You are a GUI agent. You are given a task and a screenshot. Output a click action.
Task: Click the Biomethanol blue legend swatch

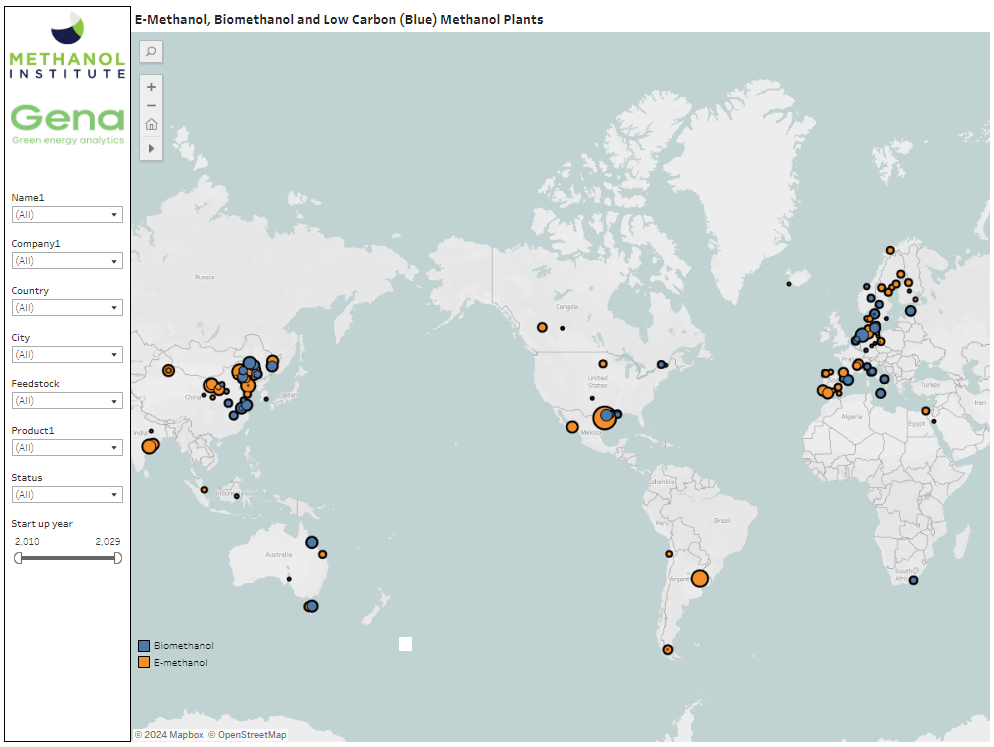(144, 646)
